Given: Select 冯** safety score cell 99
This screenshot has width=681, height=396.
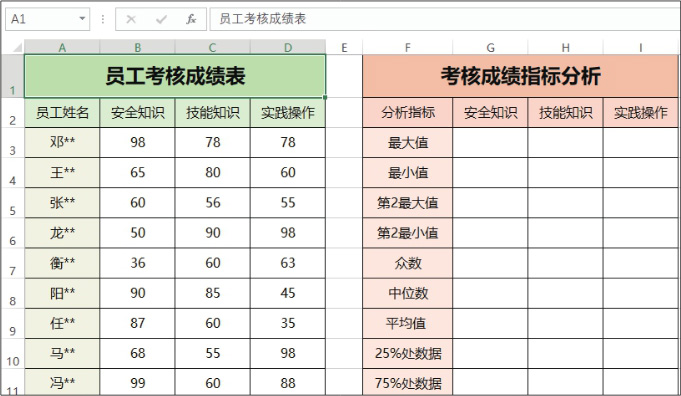Looking at the screenshot, I should (x=137, y=382).
